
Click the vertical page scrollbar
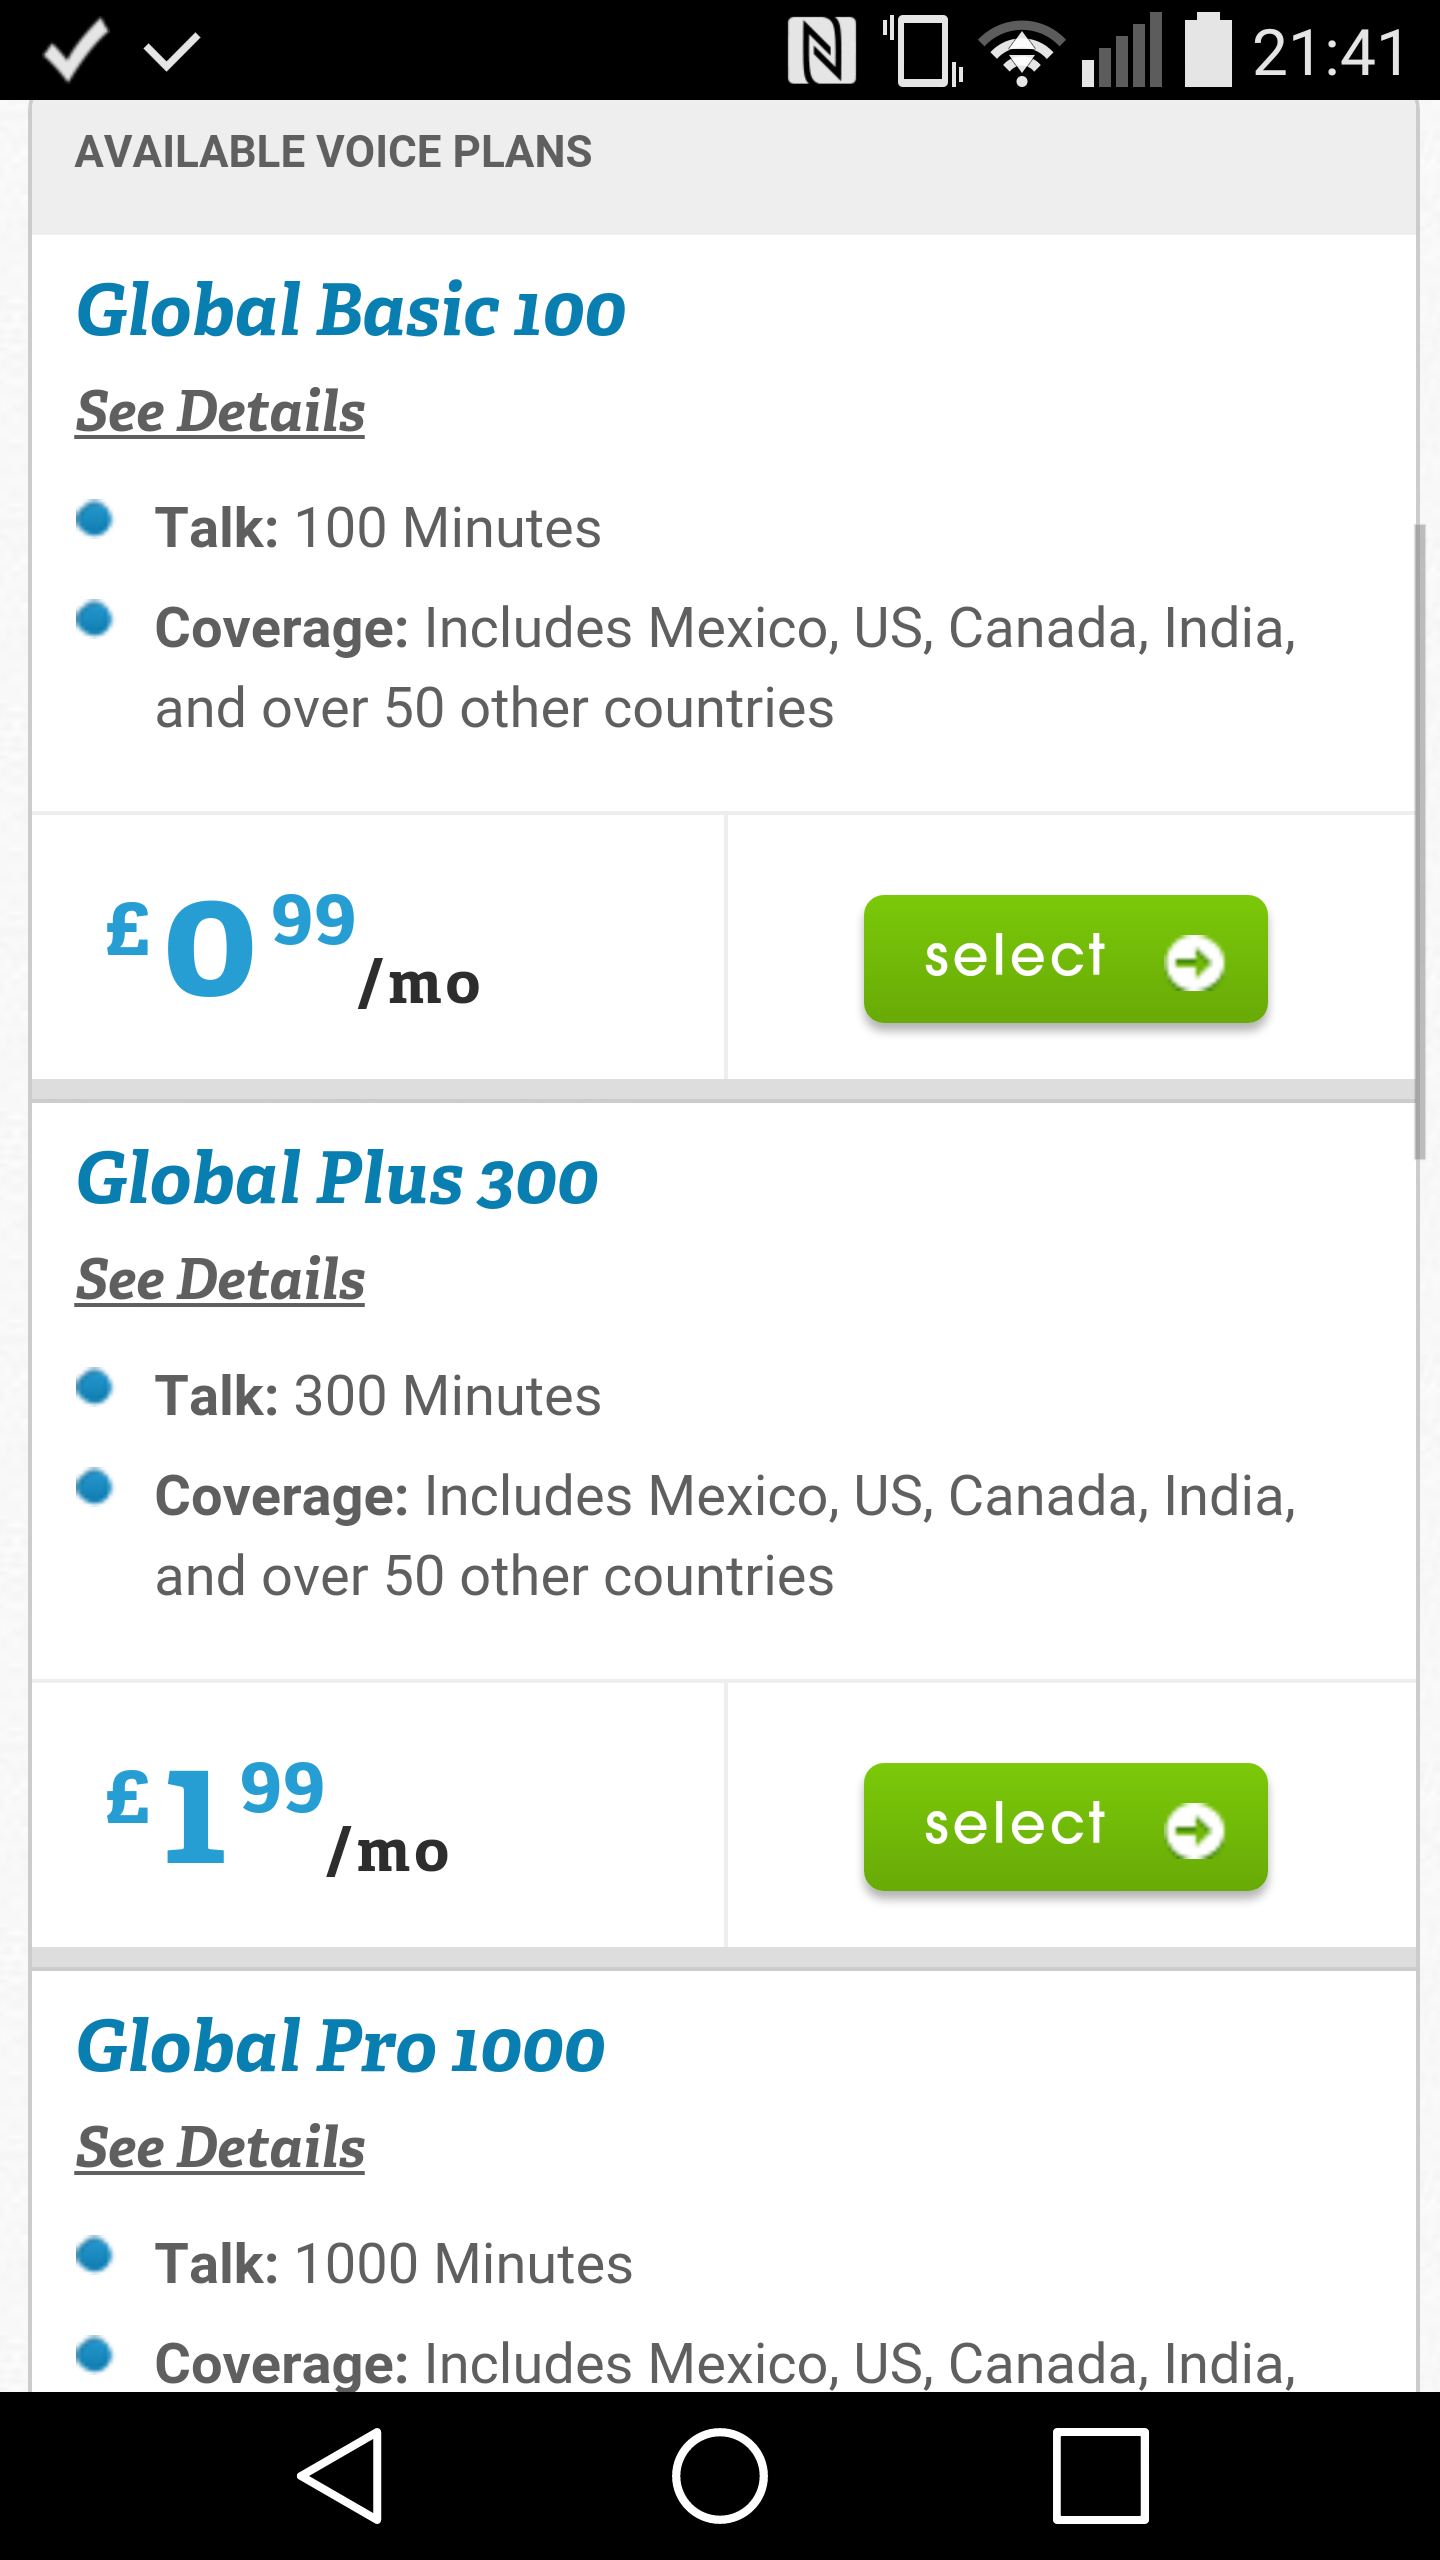point(1420,840)
